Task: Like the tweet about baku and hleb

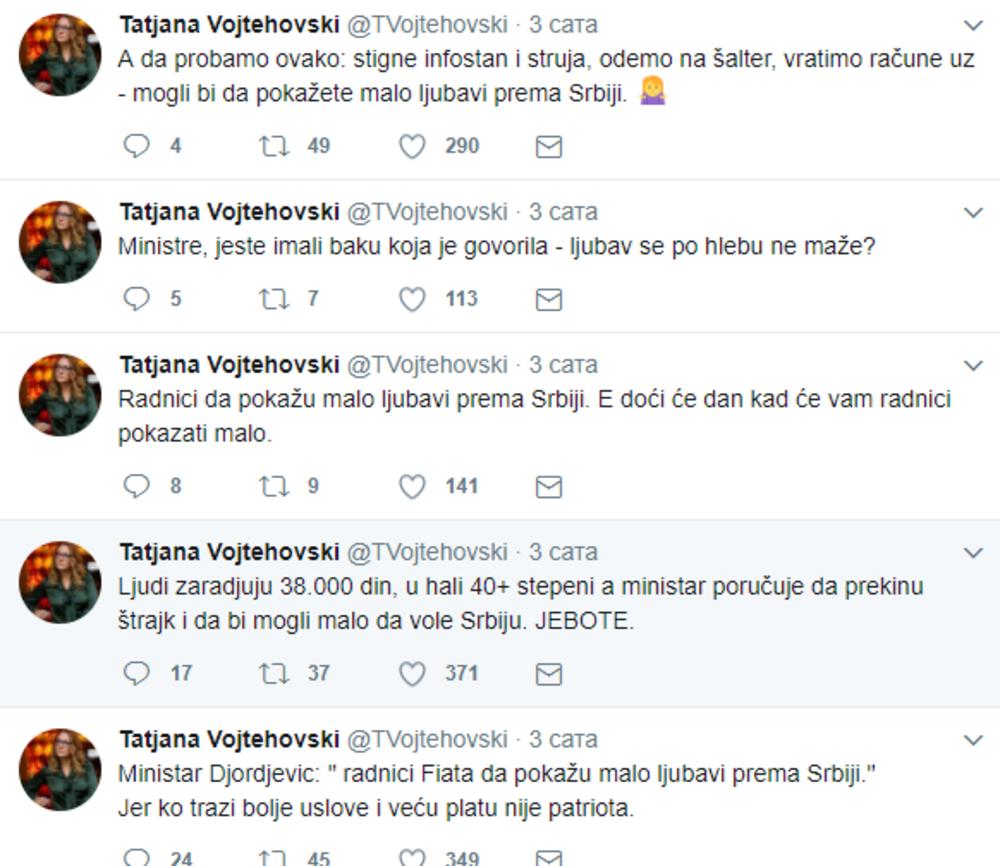Action: (x=412, y=299)
